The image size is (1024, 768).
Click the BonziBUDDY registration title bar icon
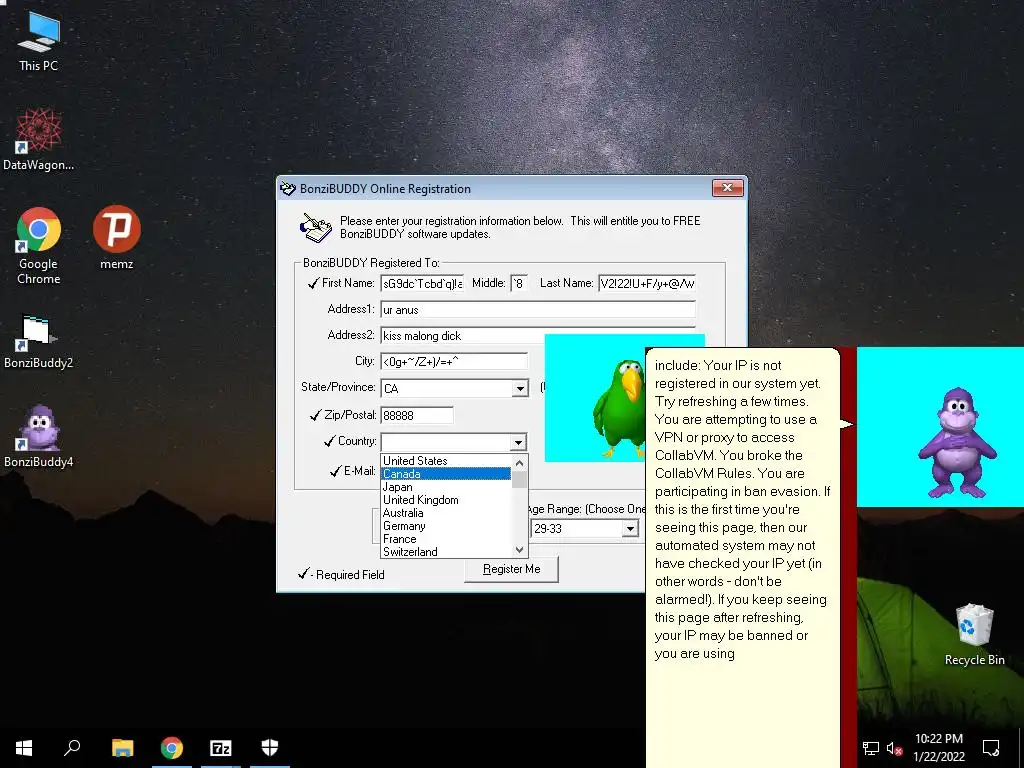pyautogui.click(x=288, y=189)
